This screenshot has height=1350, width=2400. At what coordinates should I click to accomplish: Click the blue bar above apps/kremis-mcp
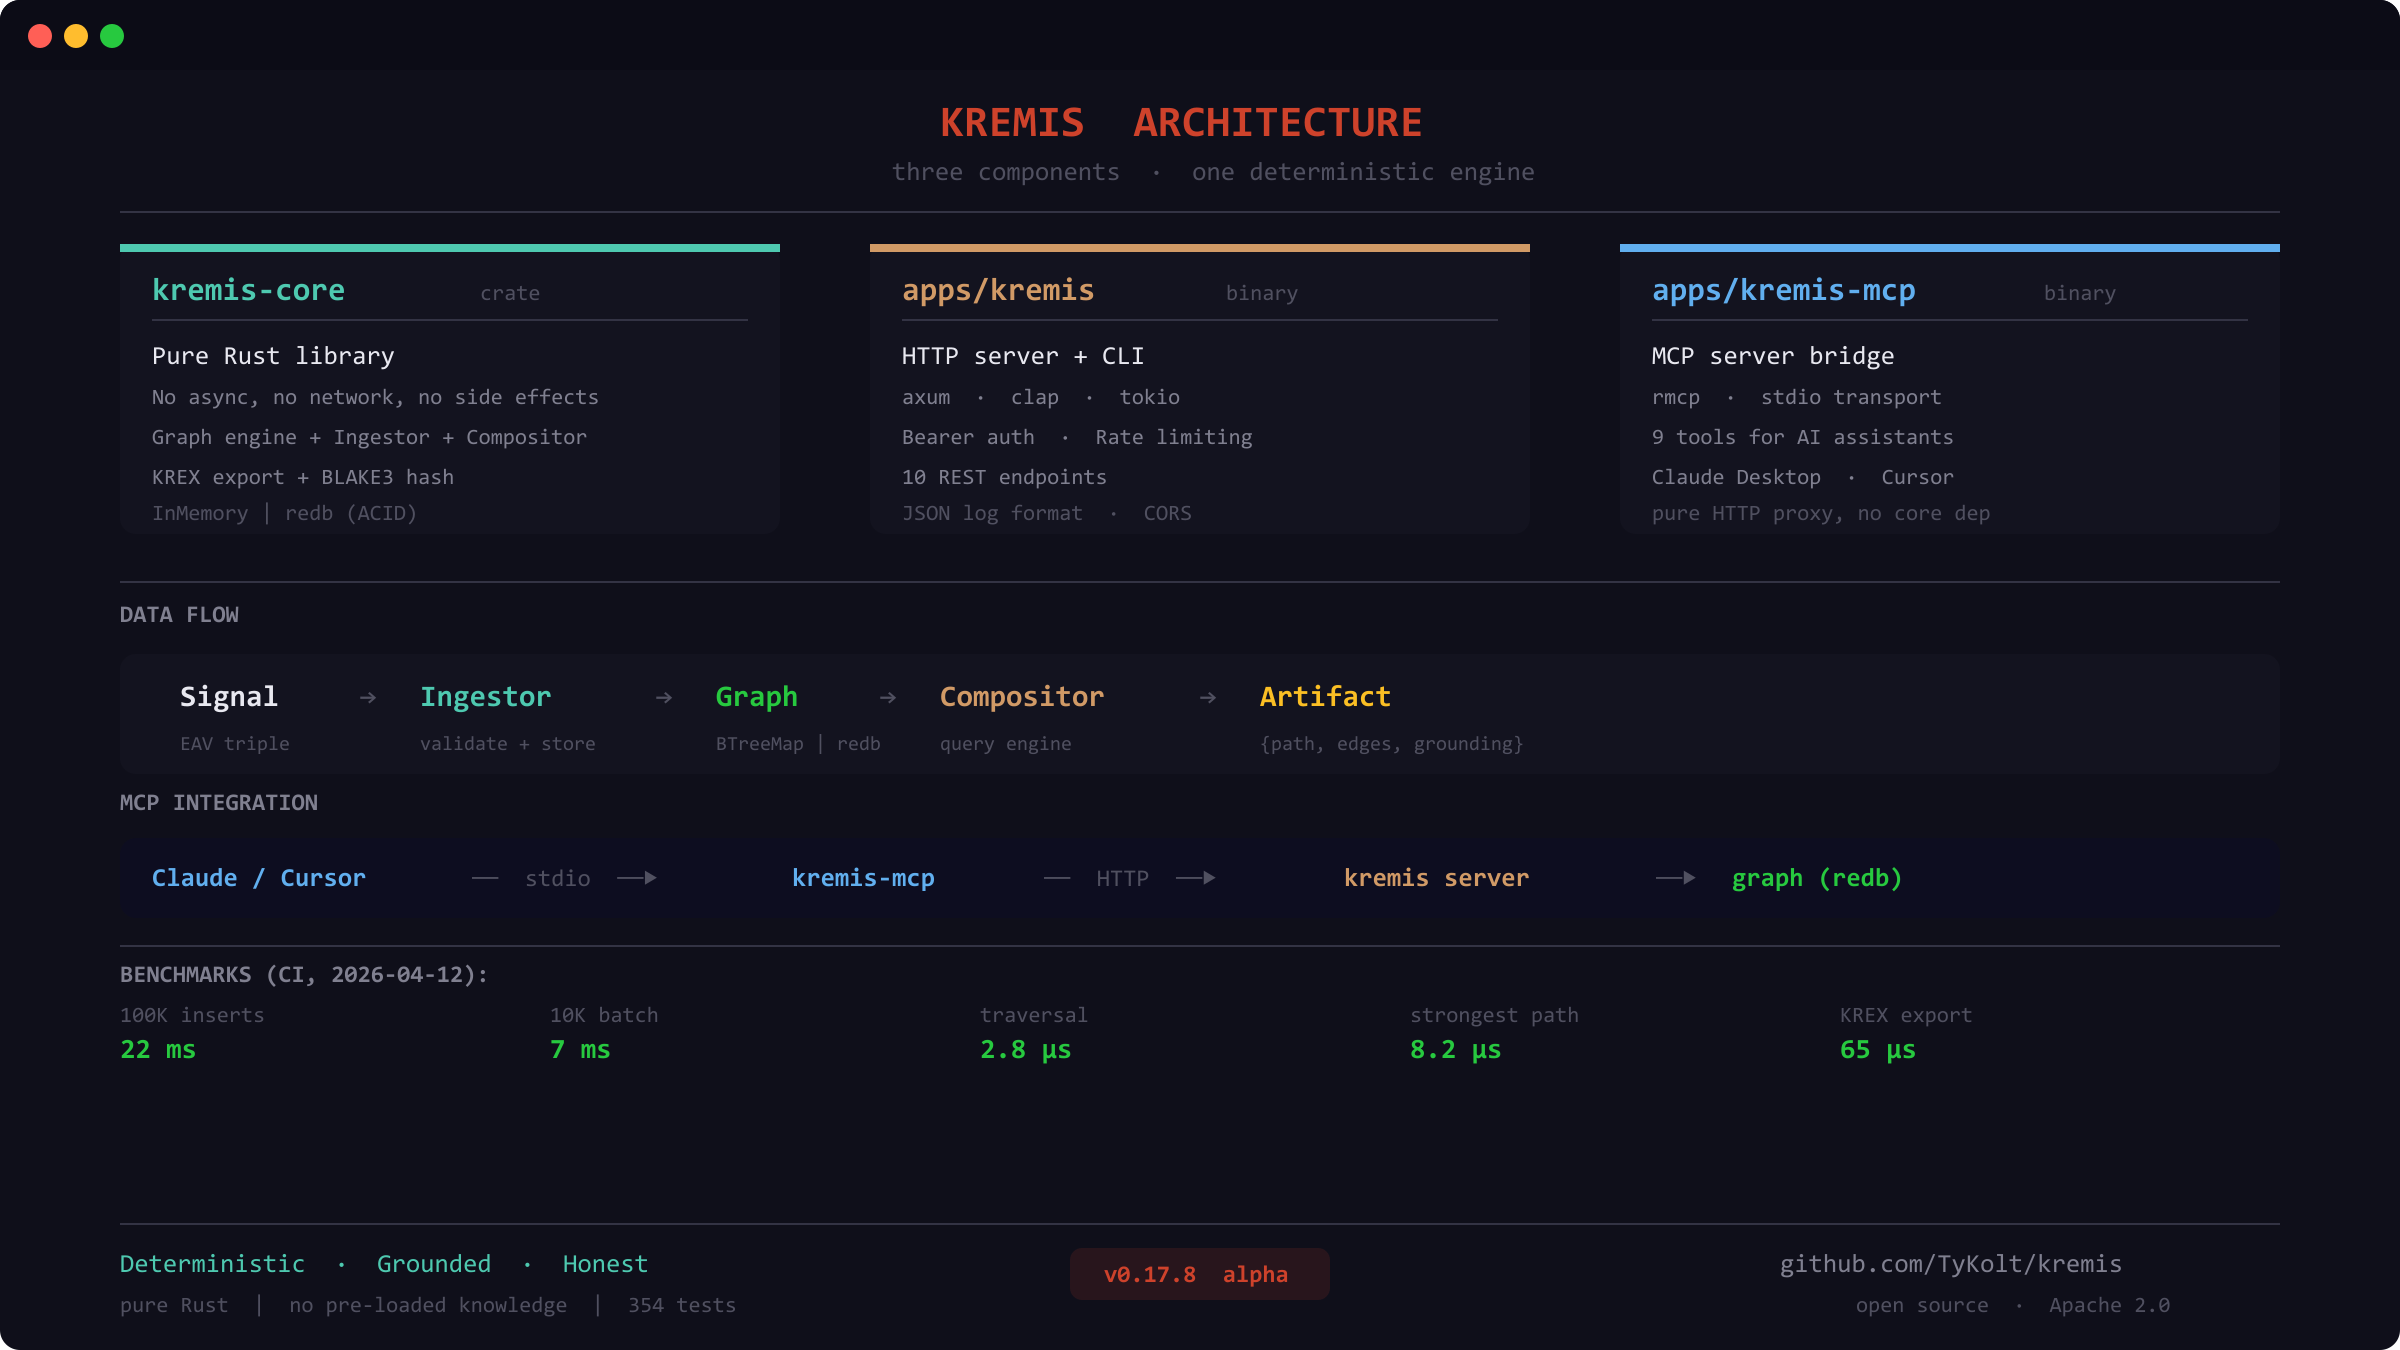coord(1949,247)
